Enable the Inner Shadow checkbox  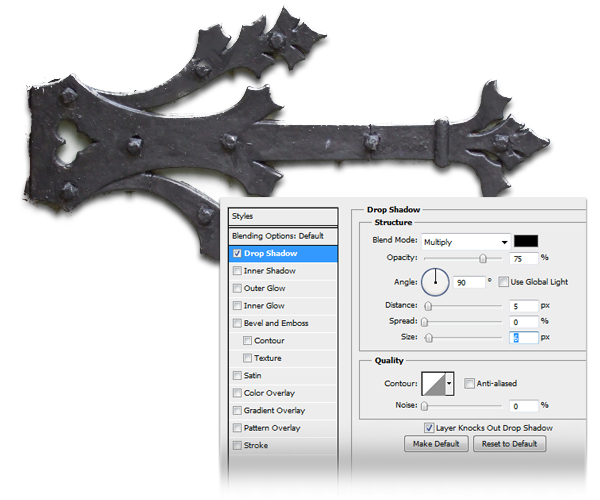point(237,271)
